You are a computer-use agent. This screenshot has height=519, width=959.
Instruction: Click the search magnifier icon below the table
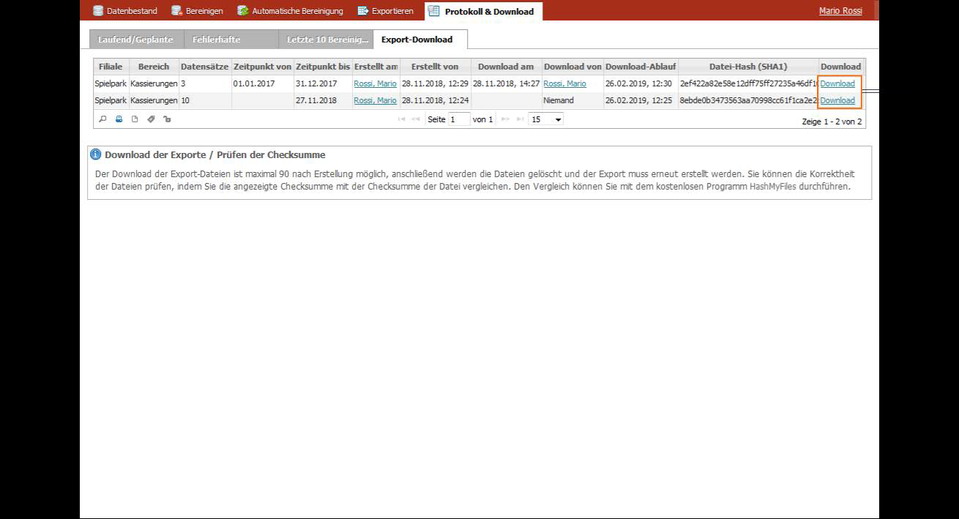tap(103, 119)
